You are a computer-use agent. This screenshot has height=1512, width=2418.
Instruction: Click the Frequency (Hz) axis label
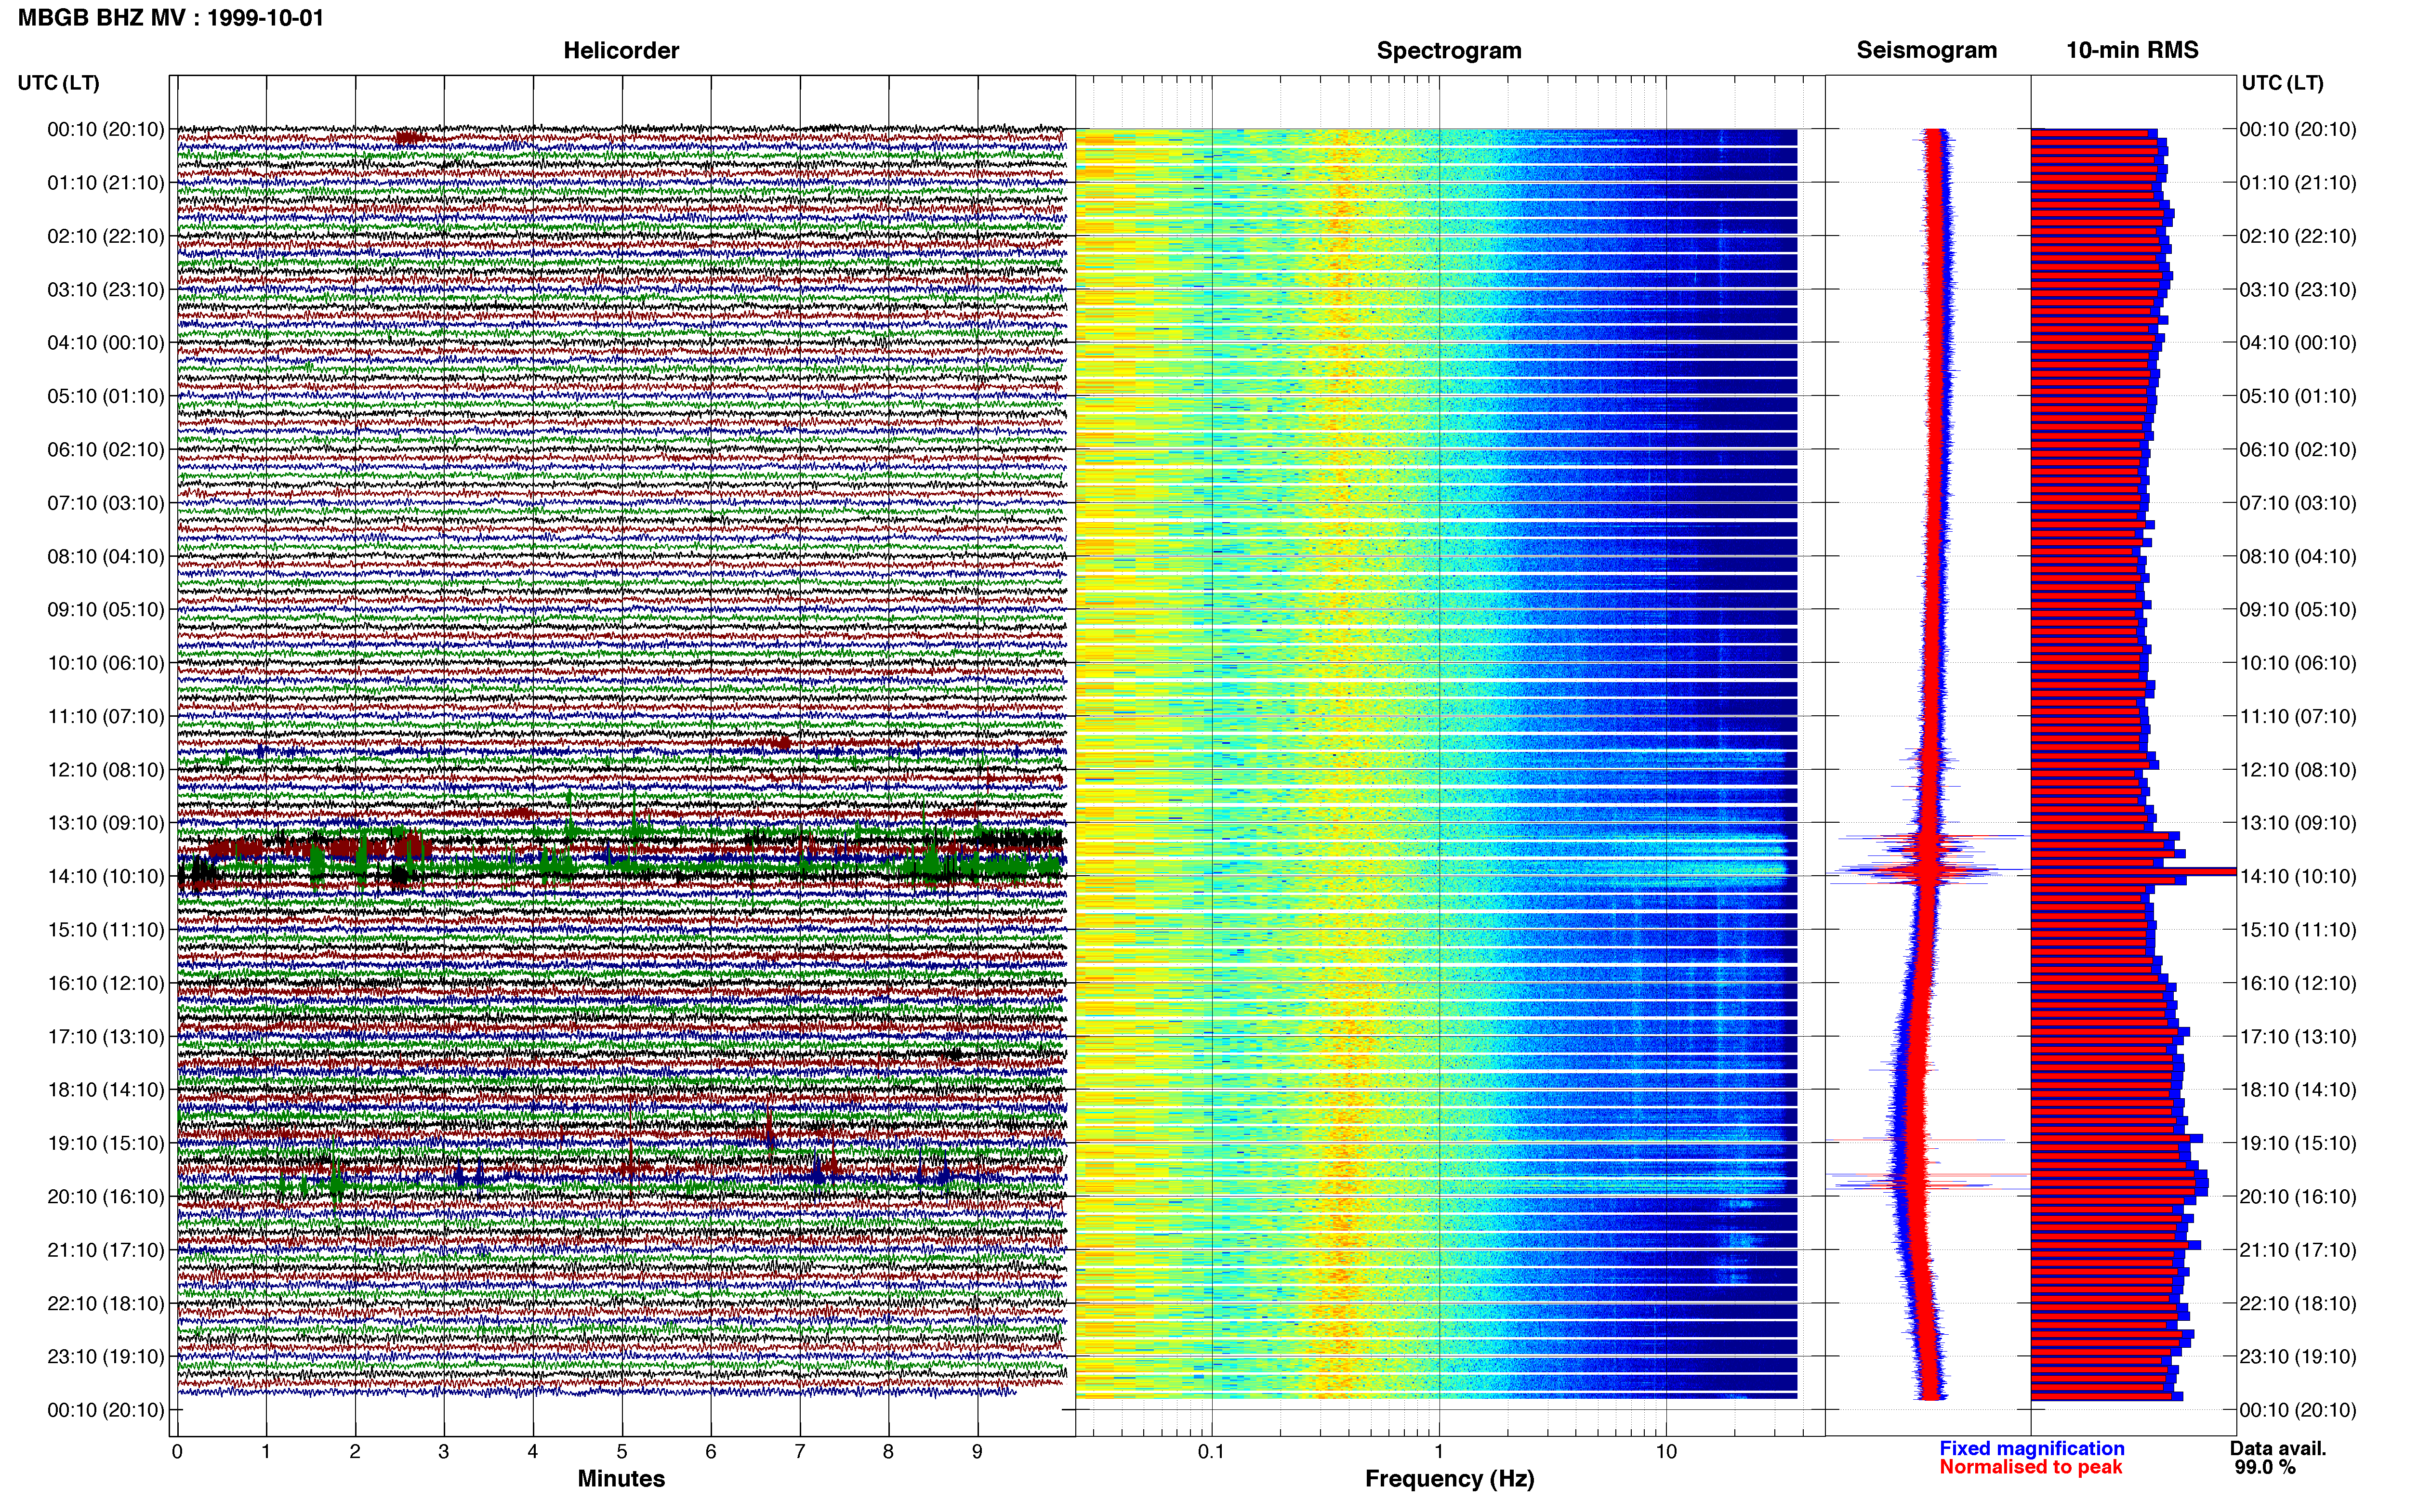click(x=1449, y=1479)
